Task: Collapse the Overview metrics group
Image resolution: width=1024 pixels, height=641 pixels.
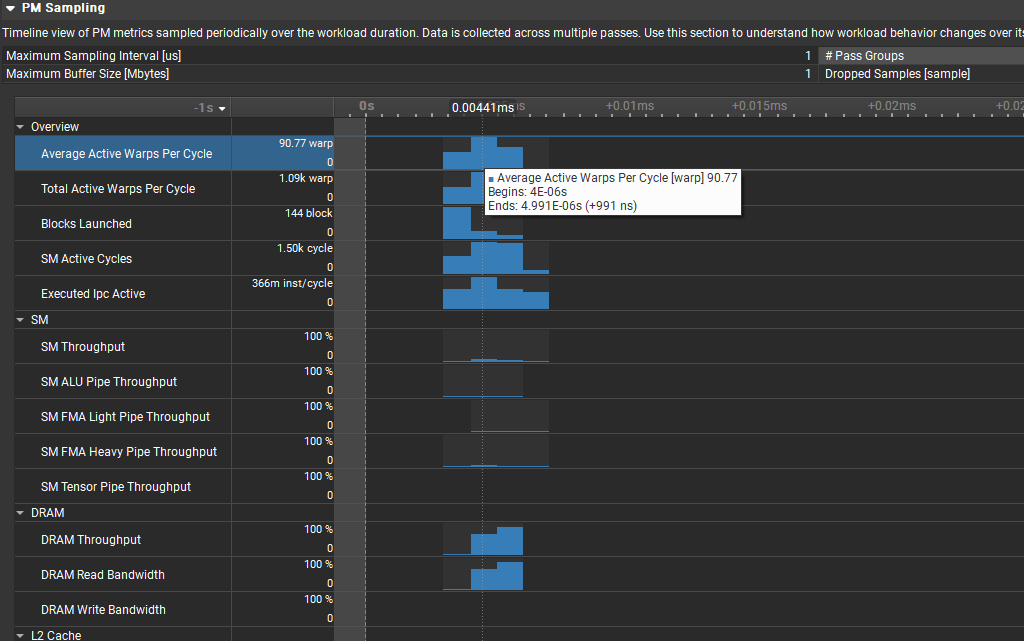Action: (x=20, y=127)
